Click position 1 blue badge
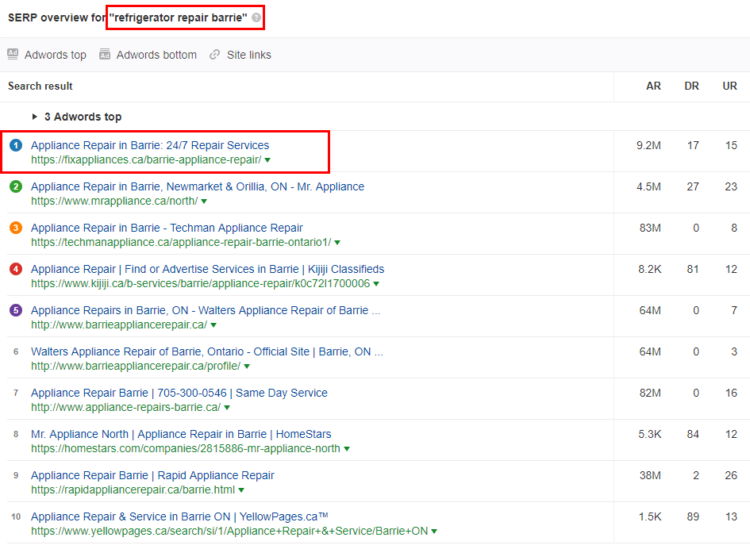This screenshot has width=750, height=549. click(x=16, y=145)
